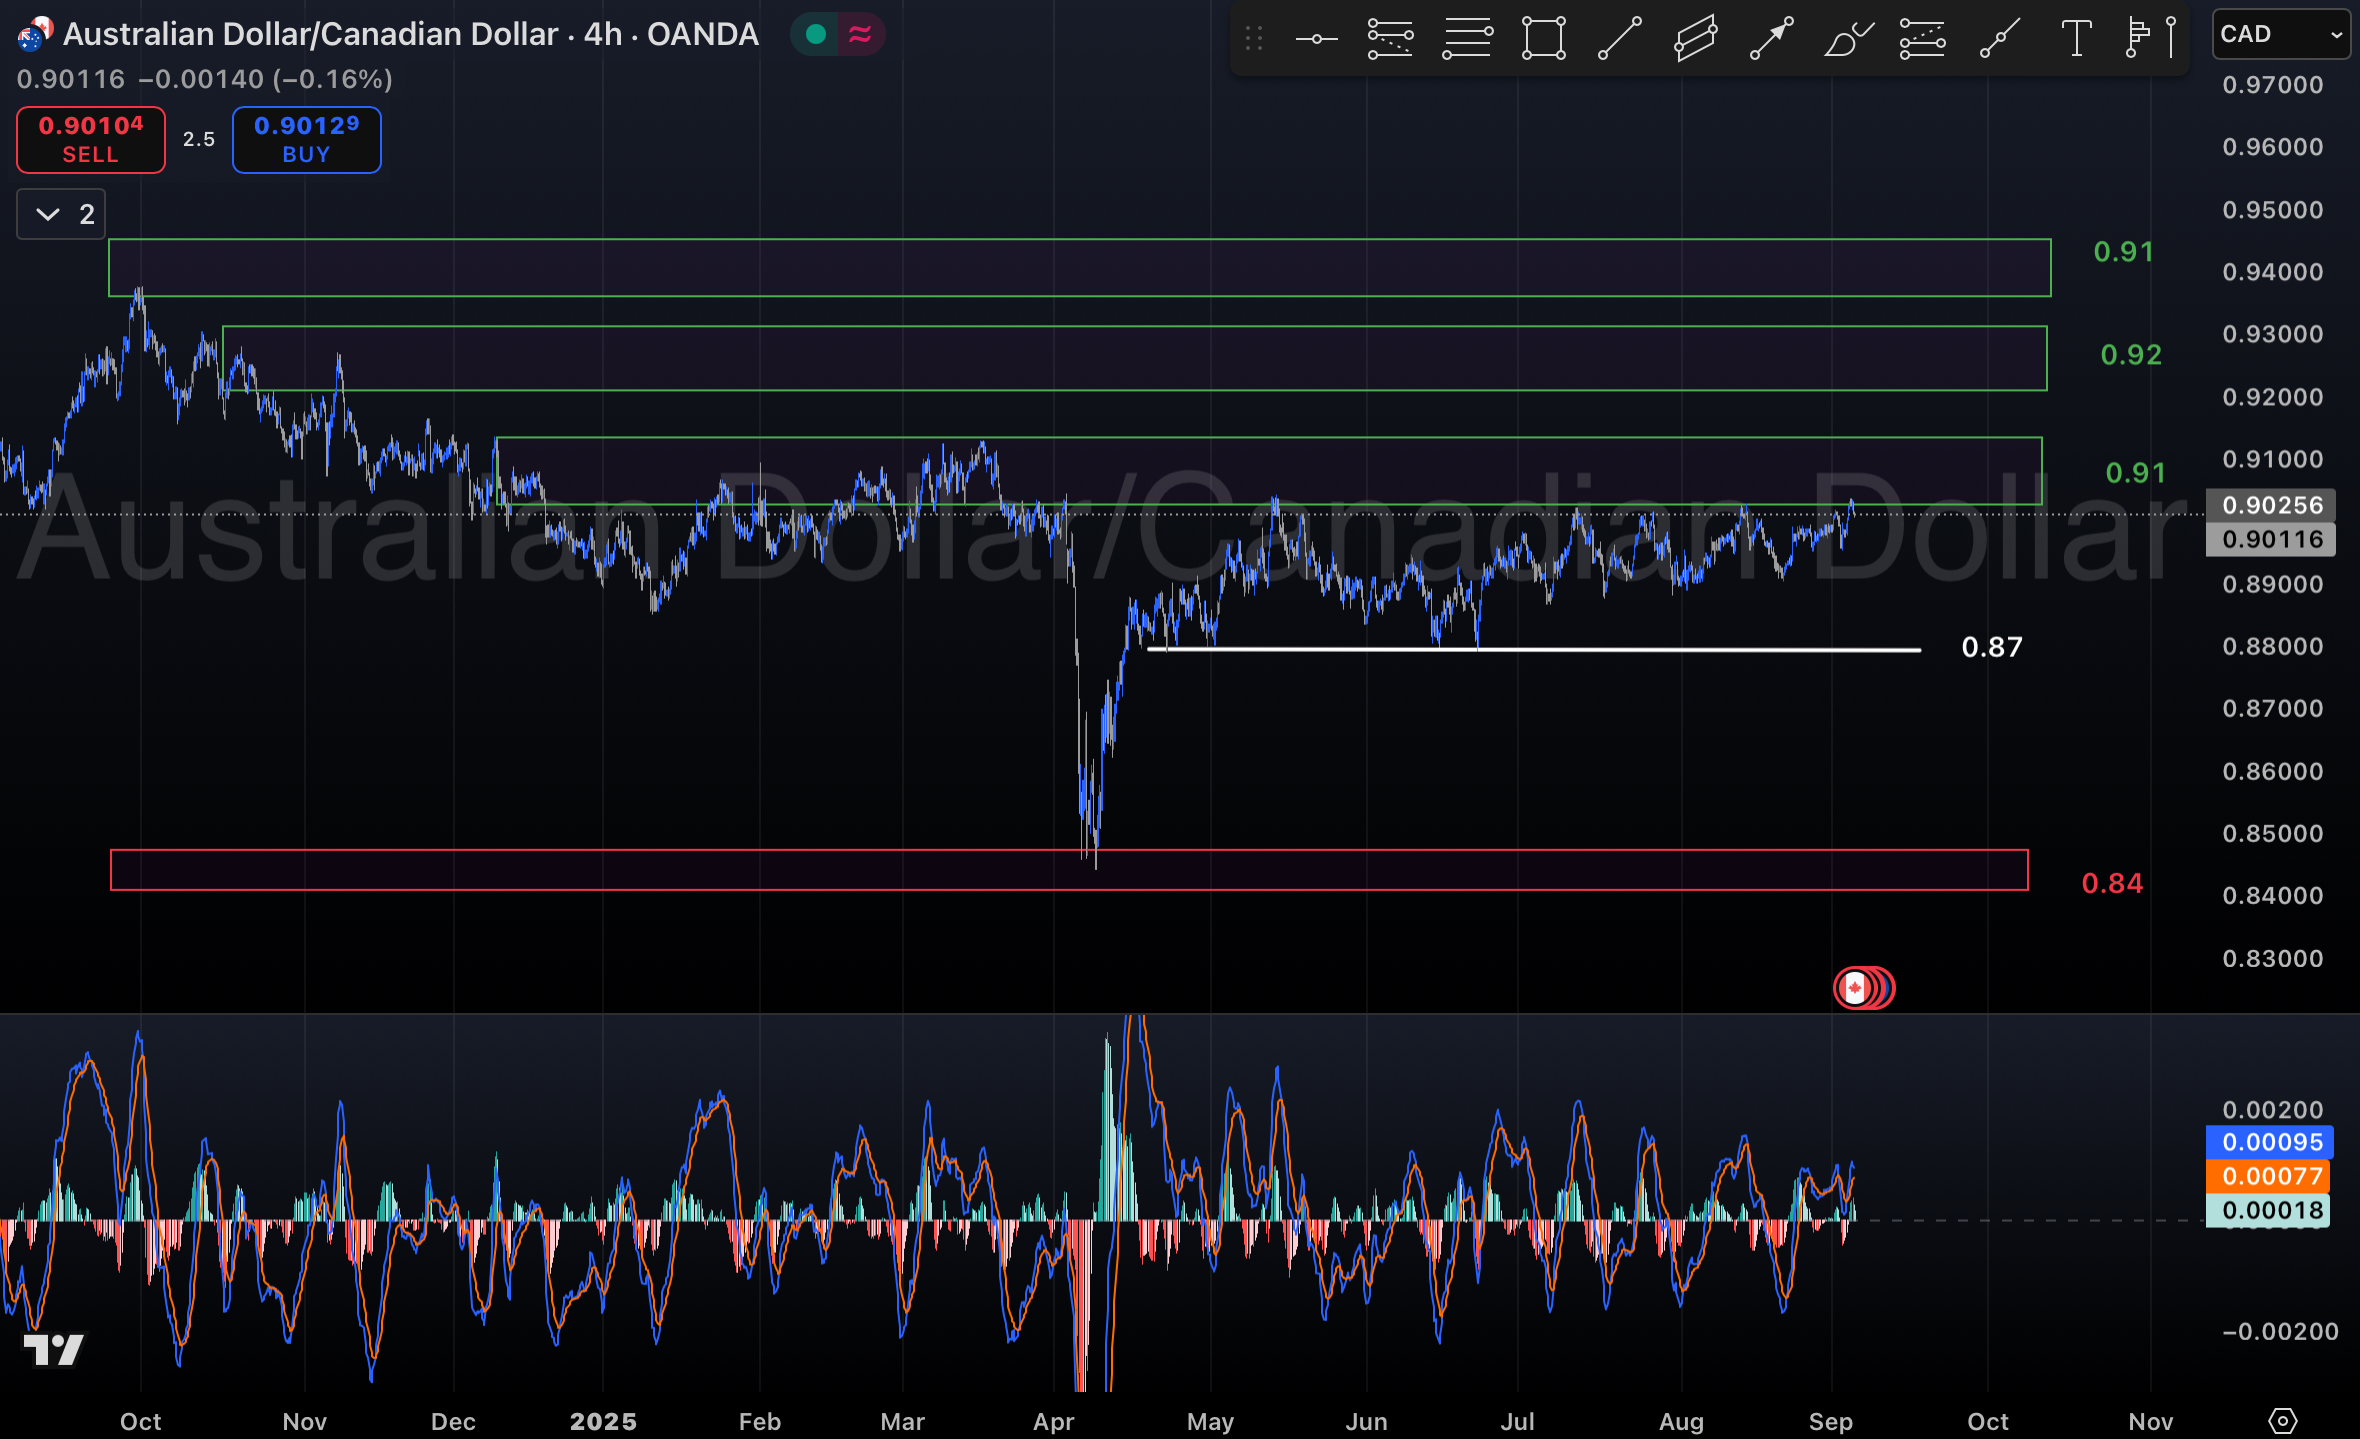Open chart settings via the gear icon
This screenshot has height=1439, width=2360.
(x=2283, y=1420)
